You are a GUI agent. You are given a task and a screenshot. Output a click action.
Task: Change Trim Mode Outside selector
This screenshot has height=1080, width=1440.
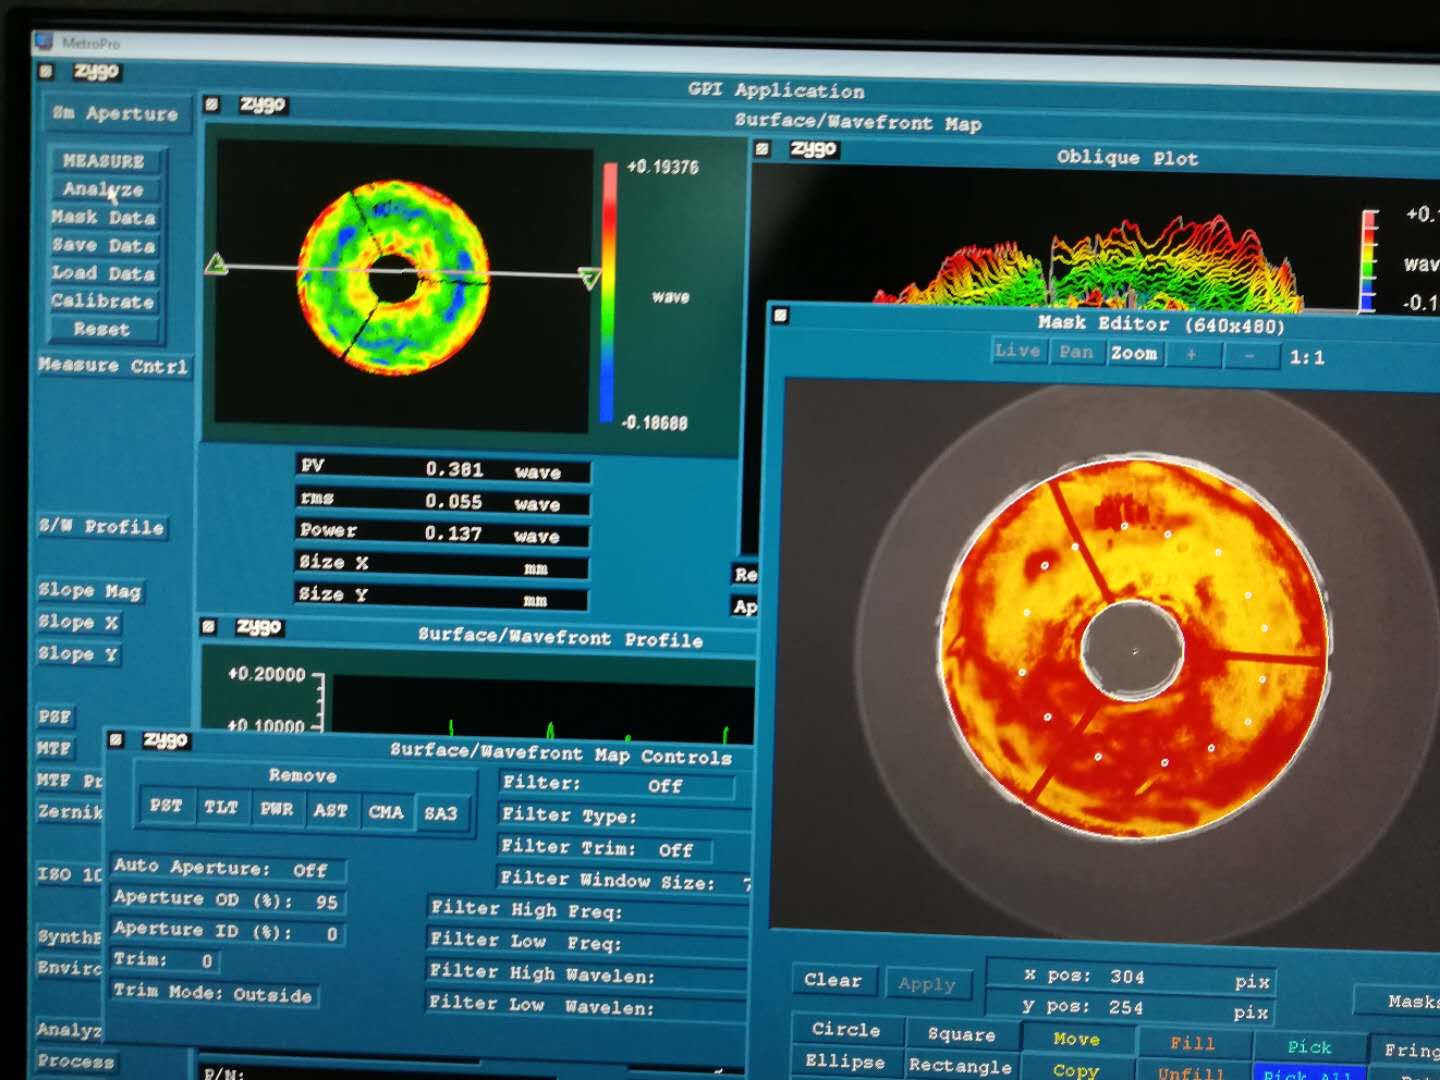[x=213, y=994]
